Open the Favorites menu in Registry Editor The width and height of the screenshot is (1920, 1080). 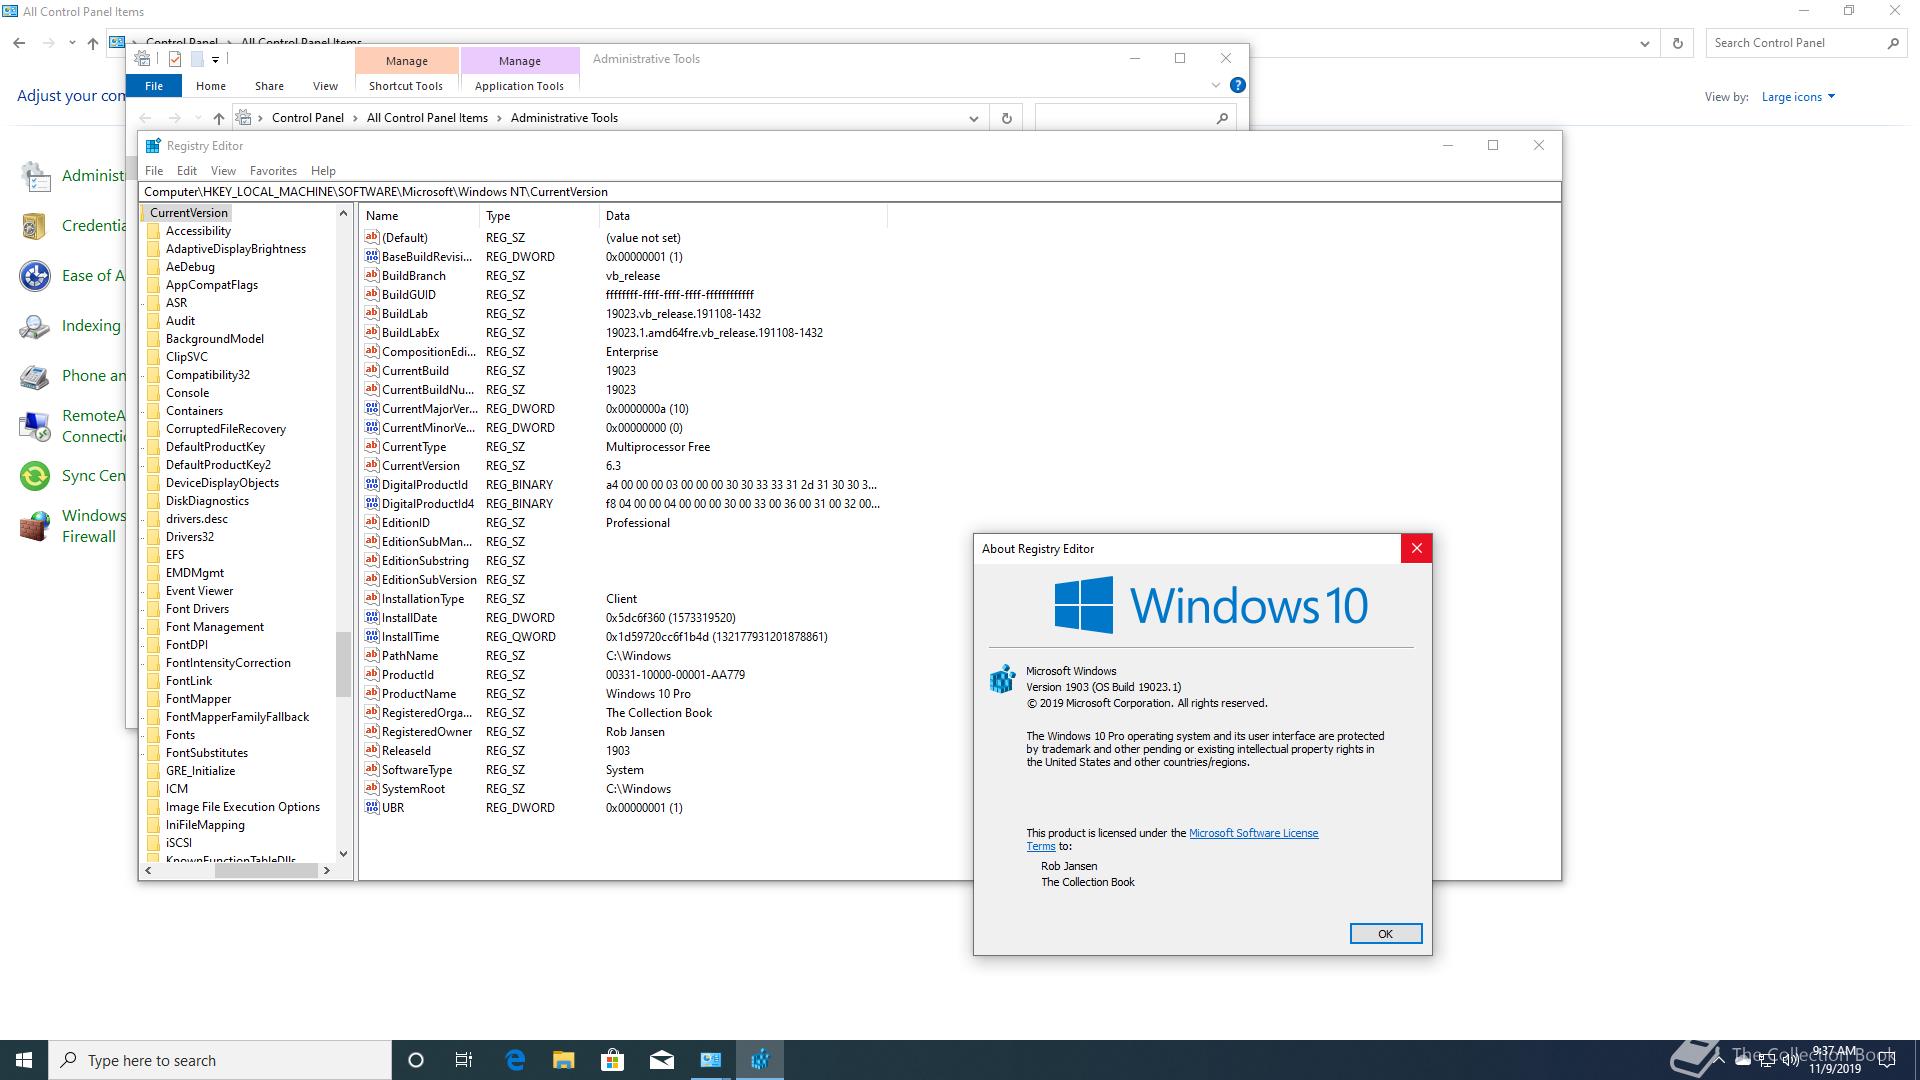click(273, 171)
